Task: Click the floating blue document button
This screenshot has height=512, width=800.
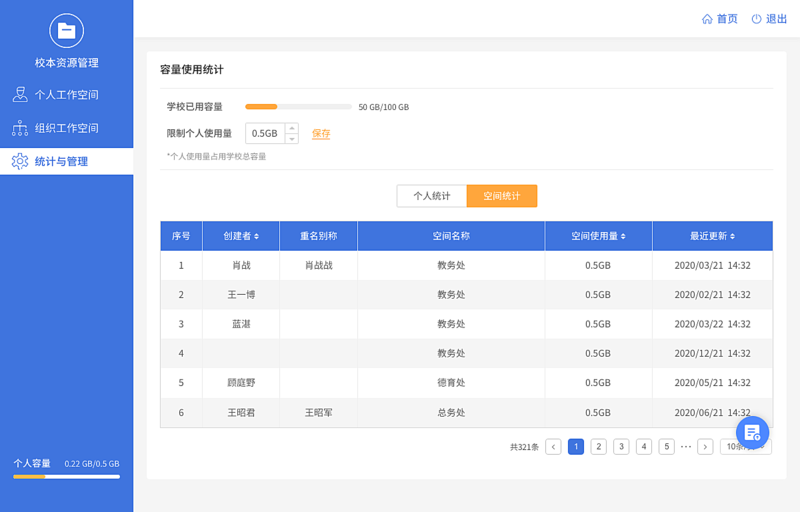Action: click(x=752, y=432)
